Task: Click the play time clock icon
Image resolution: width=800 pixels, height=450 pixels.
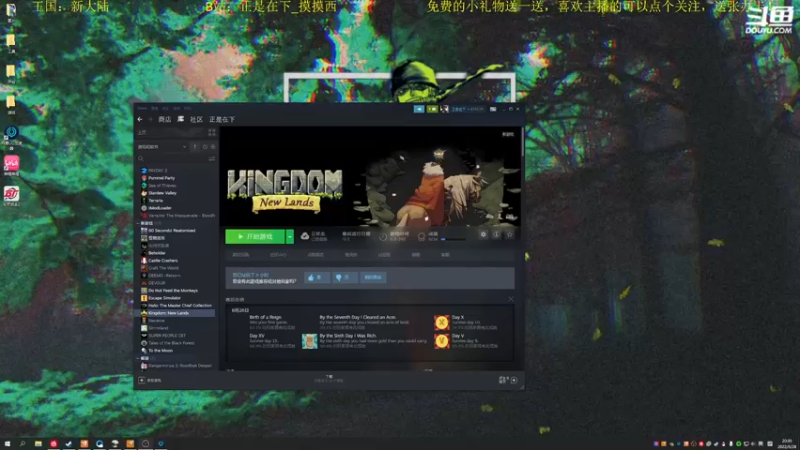Action: pyautogui.click(x=383, y=237)
